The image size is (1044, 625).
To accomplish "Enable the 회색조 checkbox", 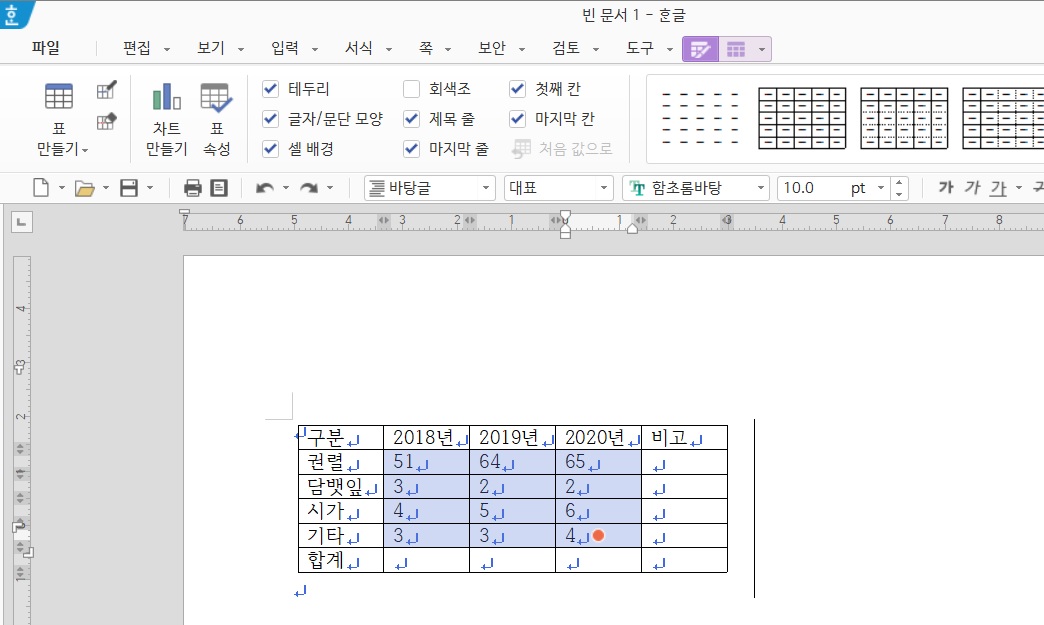I will tap(412, 89).
